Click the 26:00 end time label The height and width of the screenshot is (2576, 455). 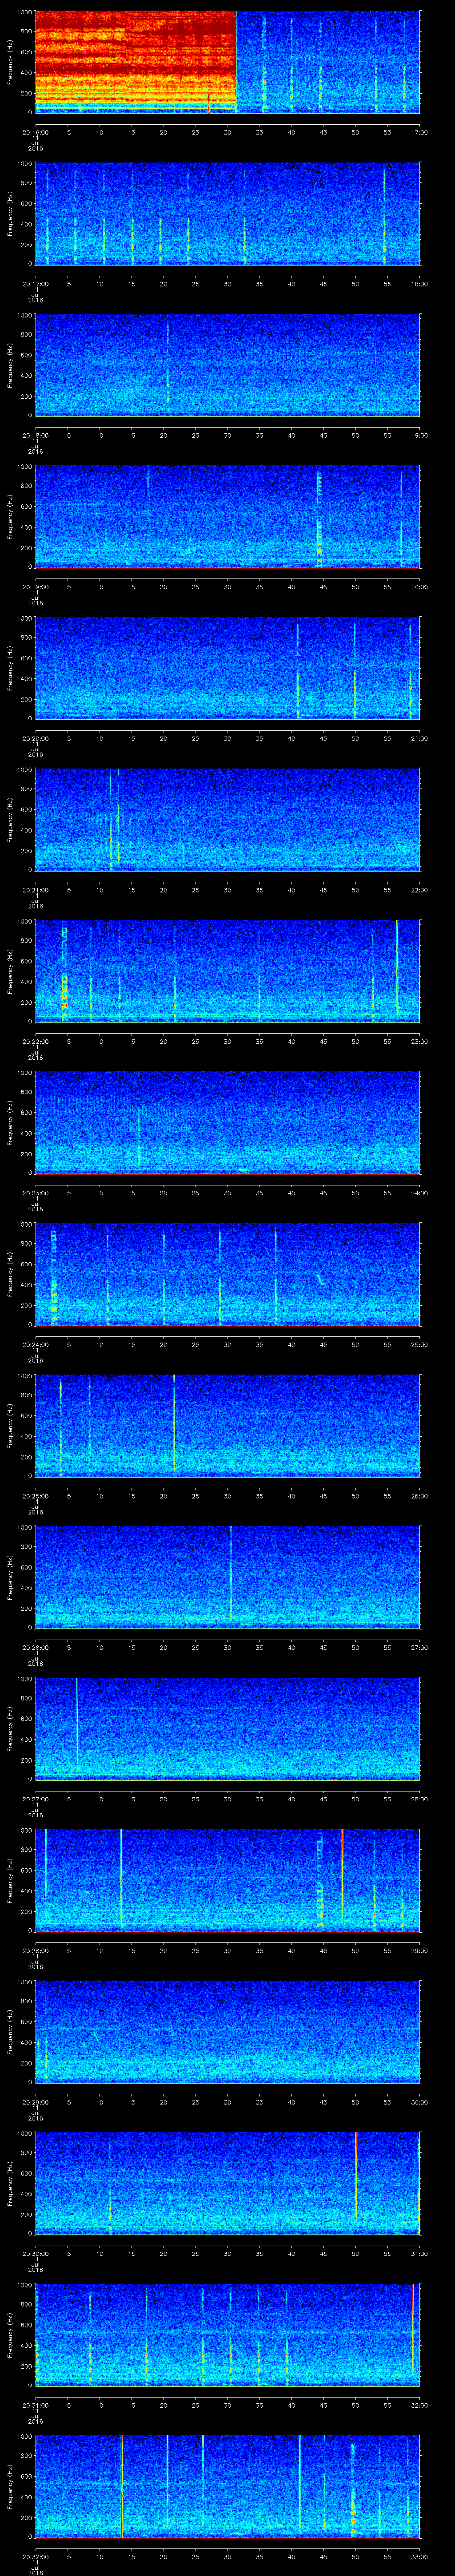coord(419,1496)
